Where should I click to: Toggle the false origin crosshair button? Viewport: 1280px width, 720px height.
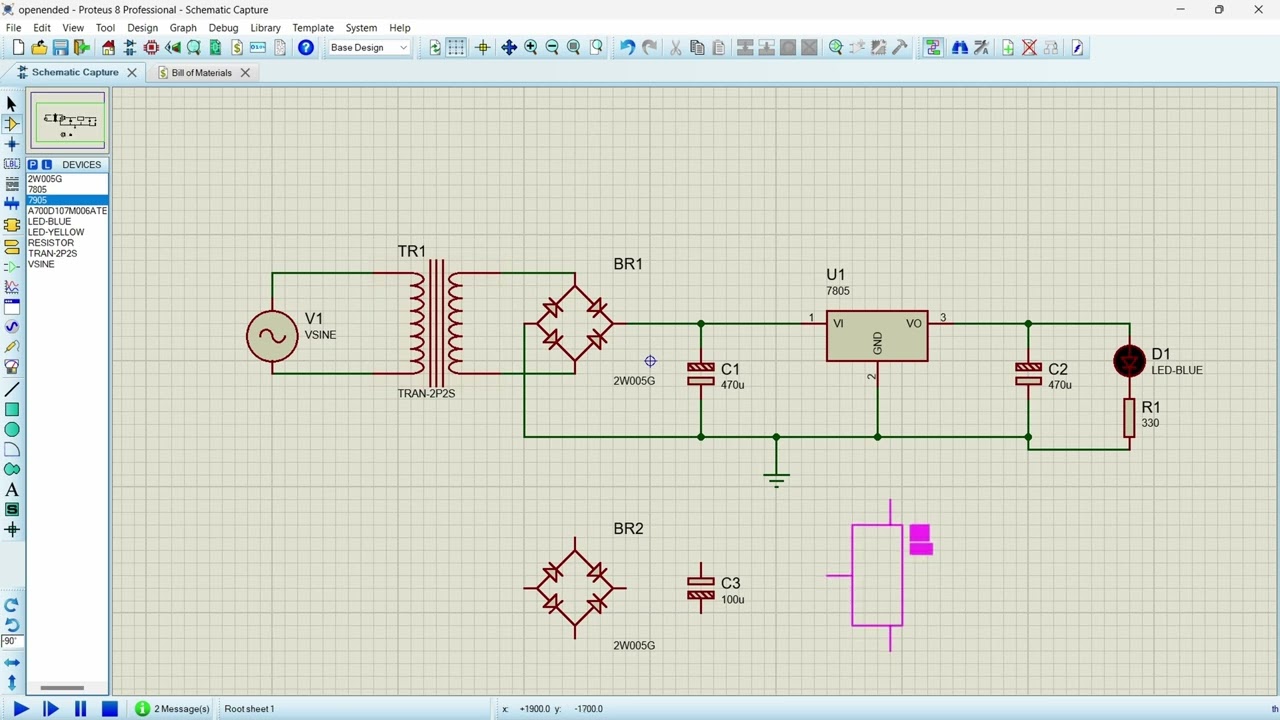483,47
